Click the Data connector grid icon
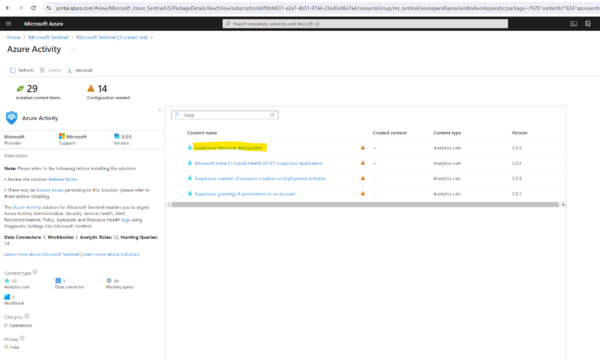600x360 pixels. pyautogui.click(x=58, y=280)
